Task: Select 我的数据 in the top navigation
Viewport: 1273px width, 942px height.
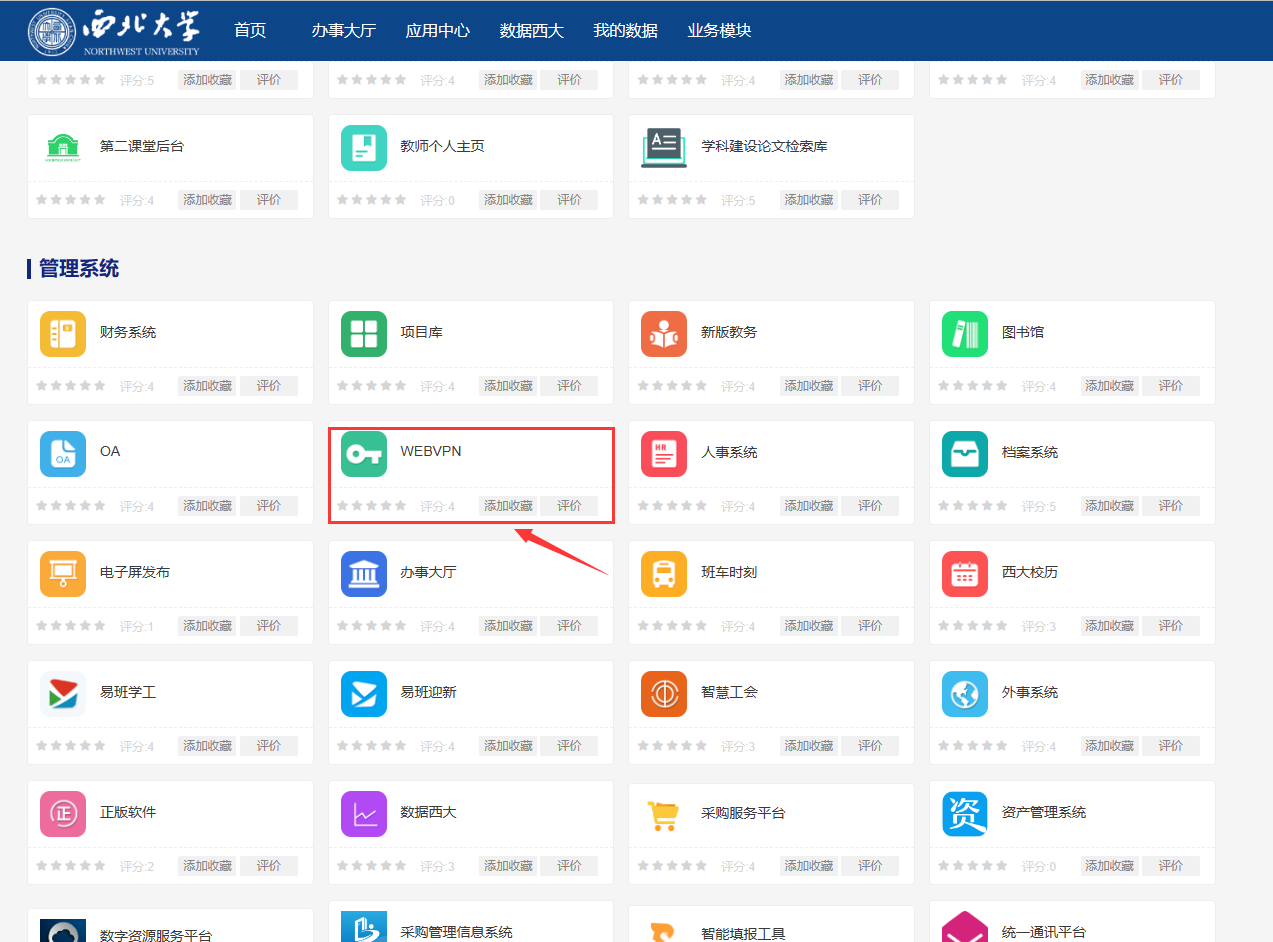Action: (625, 31)
